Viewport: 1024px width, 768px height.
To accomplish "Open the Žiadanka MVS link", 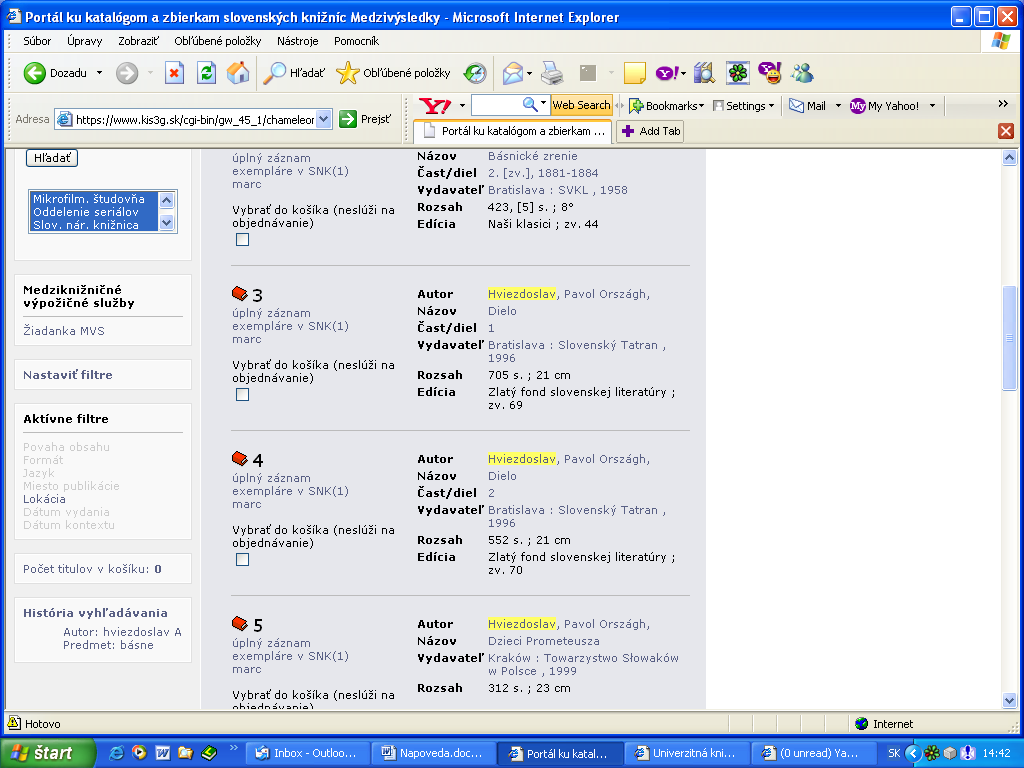I will coord(64,331).
